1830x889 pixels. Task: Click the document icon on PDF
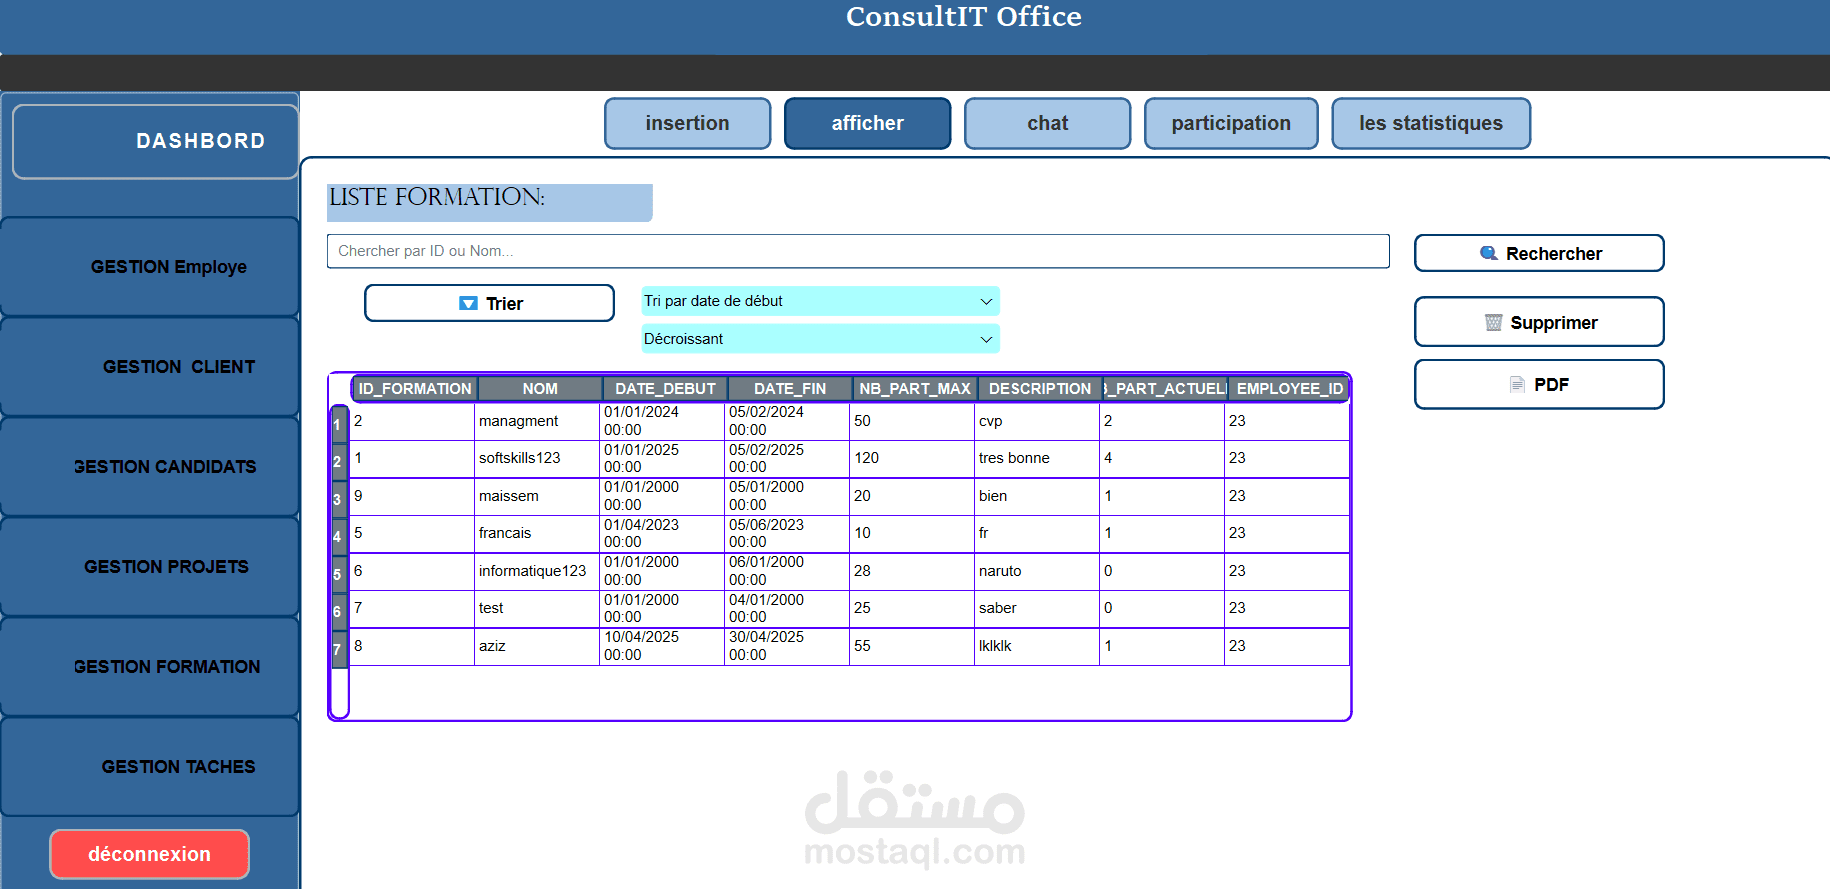tap(1517, 384)
